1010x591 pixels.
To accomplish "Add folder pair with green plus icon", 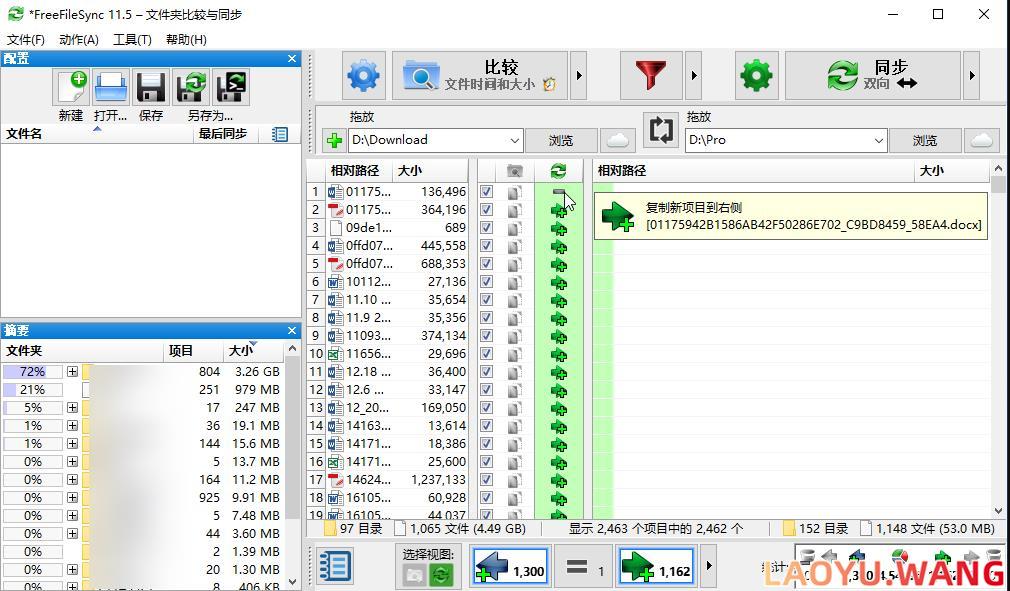I will 334,140.
